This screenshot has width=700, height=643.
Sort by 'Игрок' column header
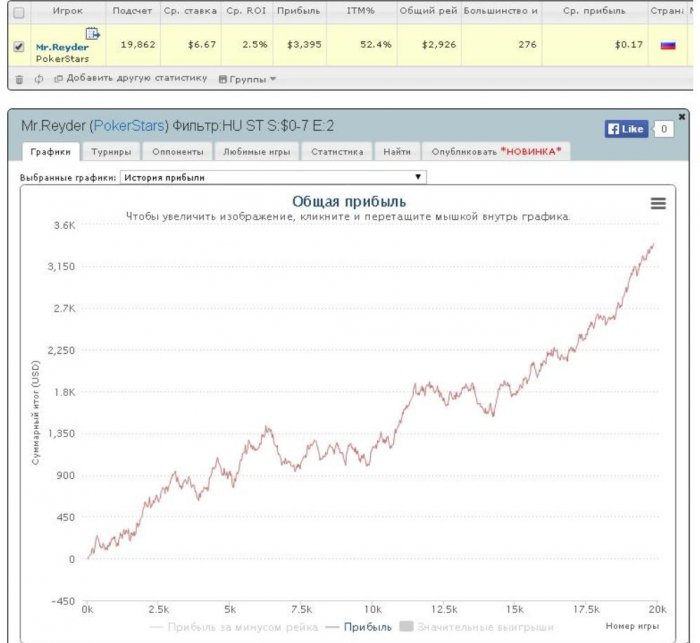pyautogui.click(x=68, y=11)
